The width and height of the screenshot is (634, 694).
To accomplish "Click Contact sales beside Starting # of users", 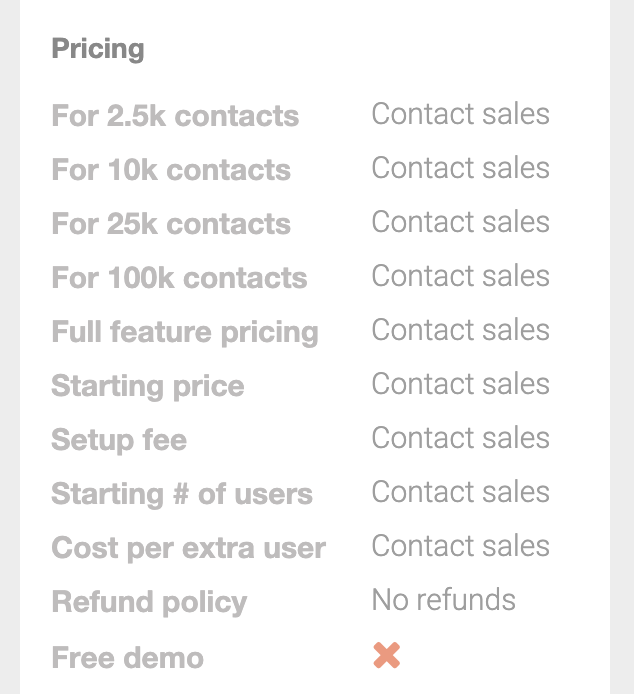I will click(x=460, y=492).
